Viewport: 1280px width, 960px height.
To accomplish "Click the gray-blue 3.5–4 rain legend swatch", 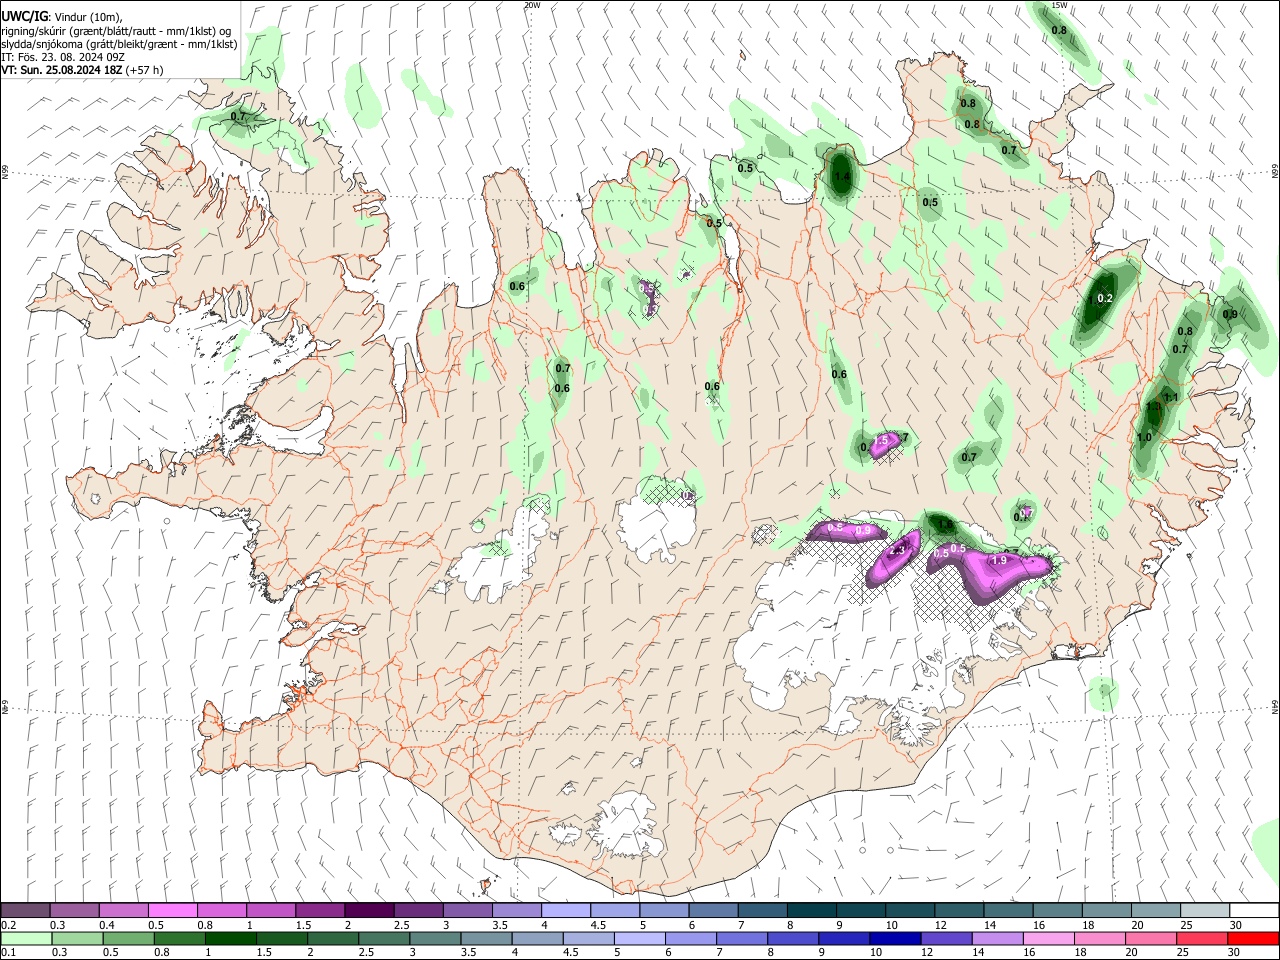I will [x=488, y=938].
